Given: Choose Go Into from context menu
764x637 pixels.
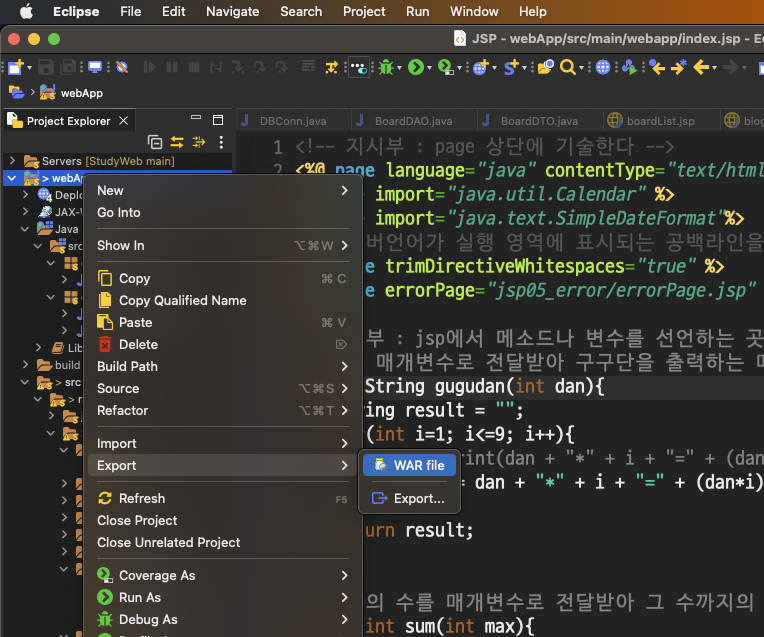Looking at the screenshot, I should (x=223, y=212).
